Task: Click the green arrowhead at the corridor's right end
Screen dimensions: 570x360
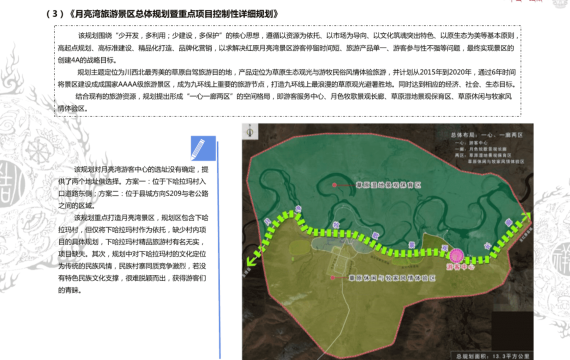Action: click(526, 216)
